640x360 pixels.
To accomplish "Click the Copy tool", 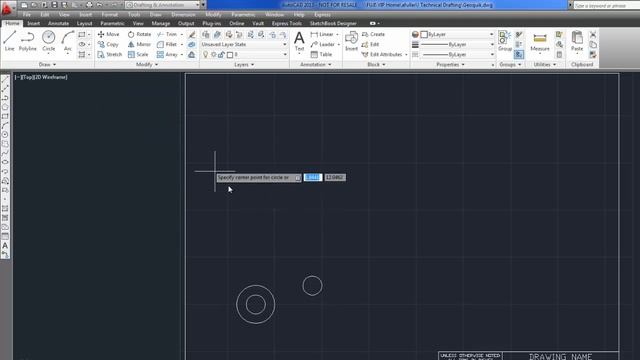I will point(108,44).
